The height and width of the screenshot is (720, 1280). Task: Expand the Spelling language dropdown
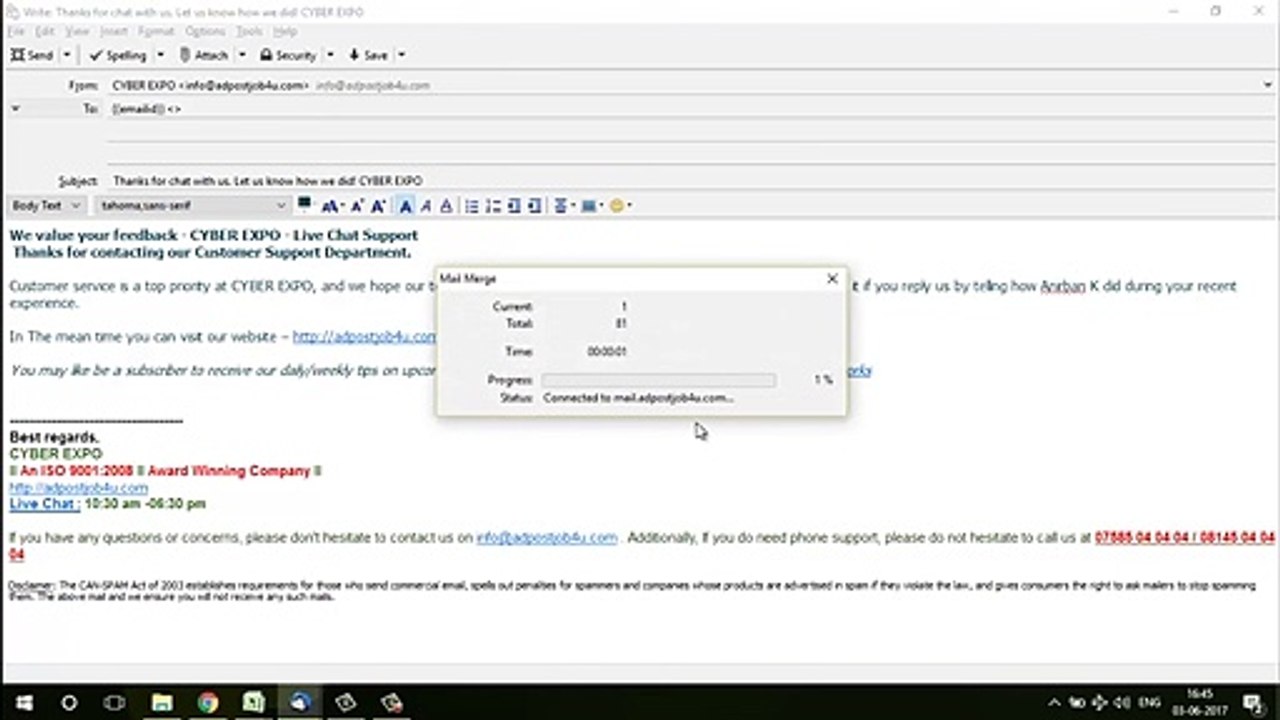[158, 55]
